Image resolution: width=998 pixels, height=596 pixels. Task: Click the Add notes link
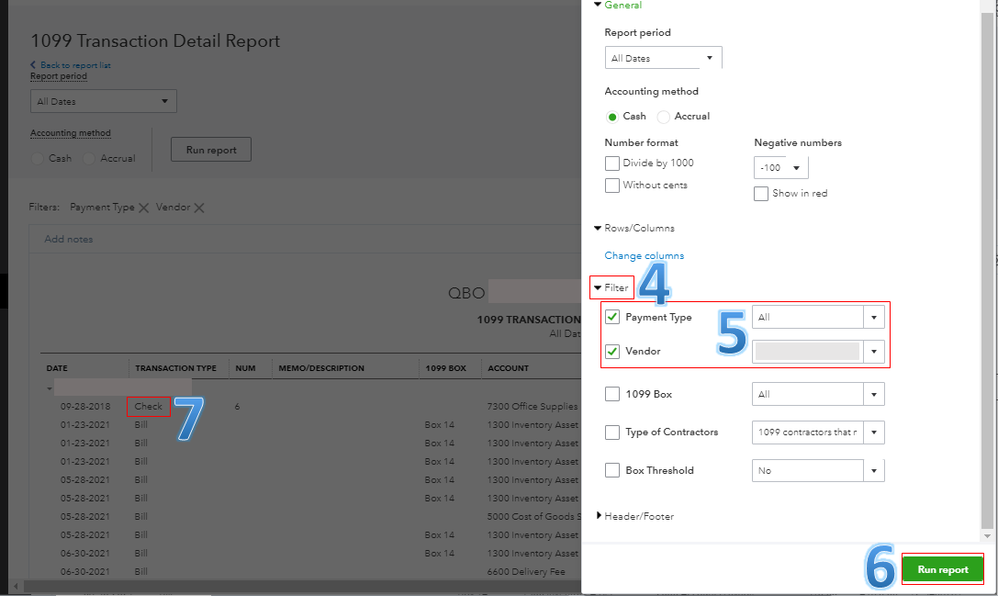click(69, 239)
